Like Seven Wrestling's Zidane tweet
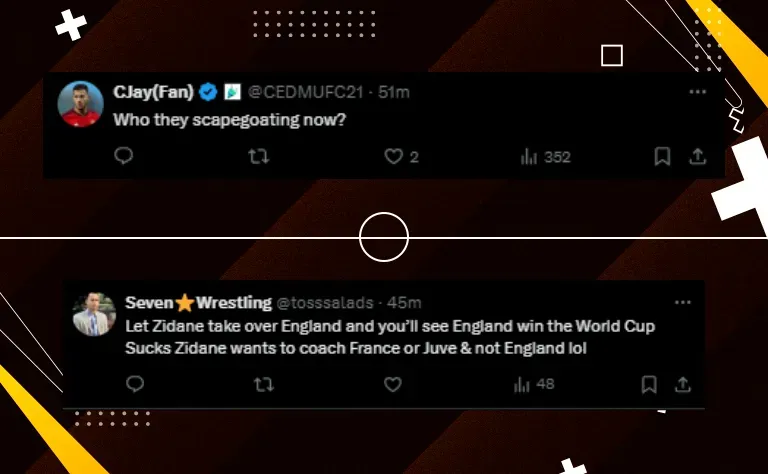 pos(393,384)
